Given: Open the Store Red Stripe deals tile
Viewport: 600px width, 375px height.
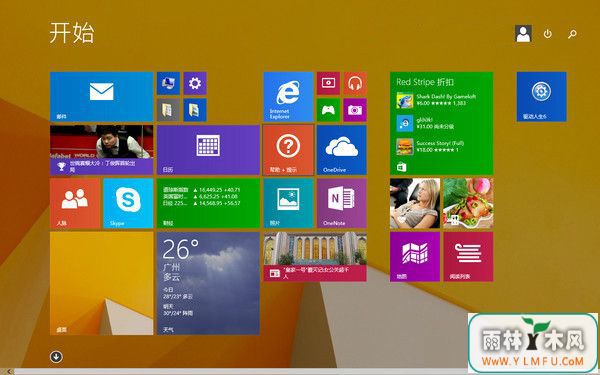Looking at the screenshot, I should (442, 123).
